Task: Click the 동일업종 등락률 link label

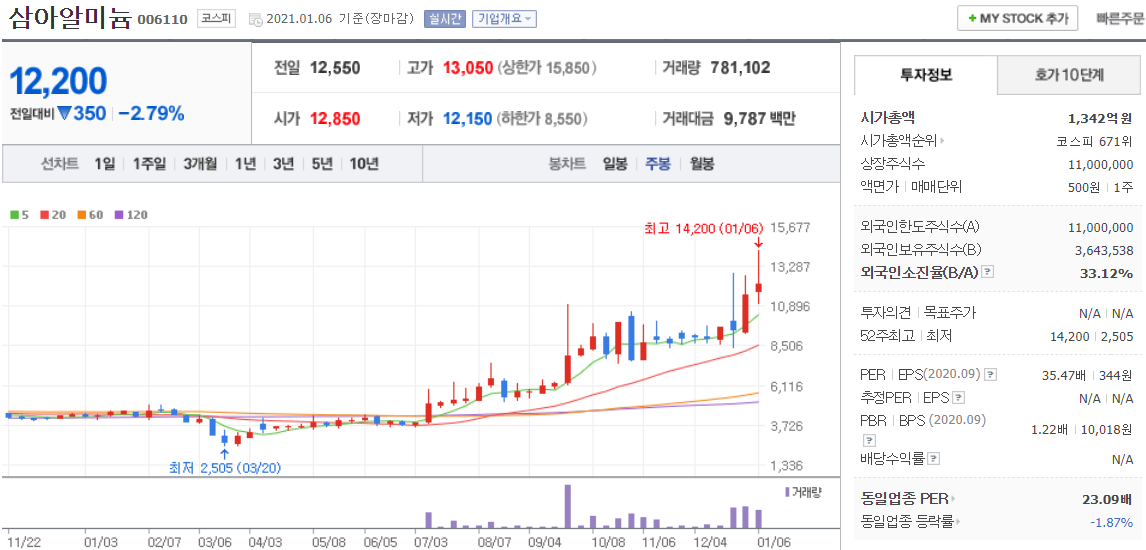Action: (908, 522)
